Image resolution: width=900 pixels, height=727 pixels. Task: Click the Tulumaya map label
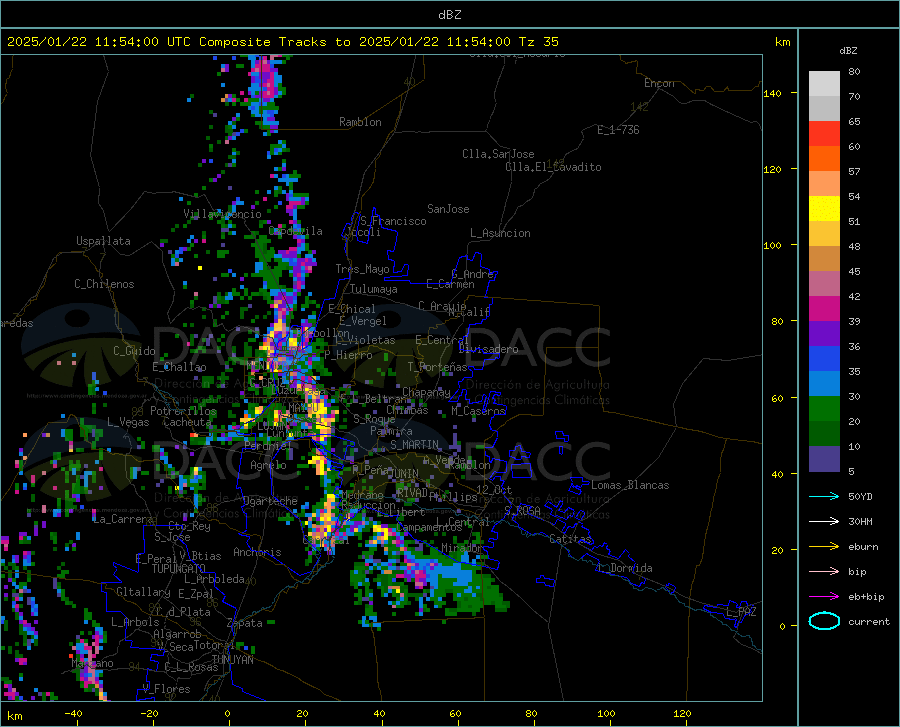[x=374, y=289]
